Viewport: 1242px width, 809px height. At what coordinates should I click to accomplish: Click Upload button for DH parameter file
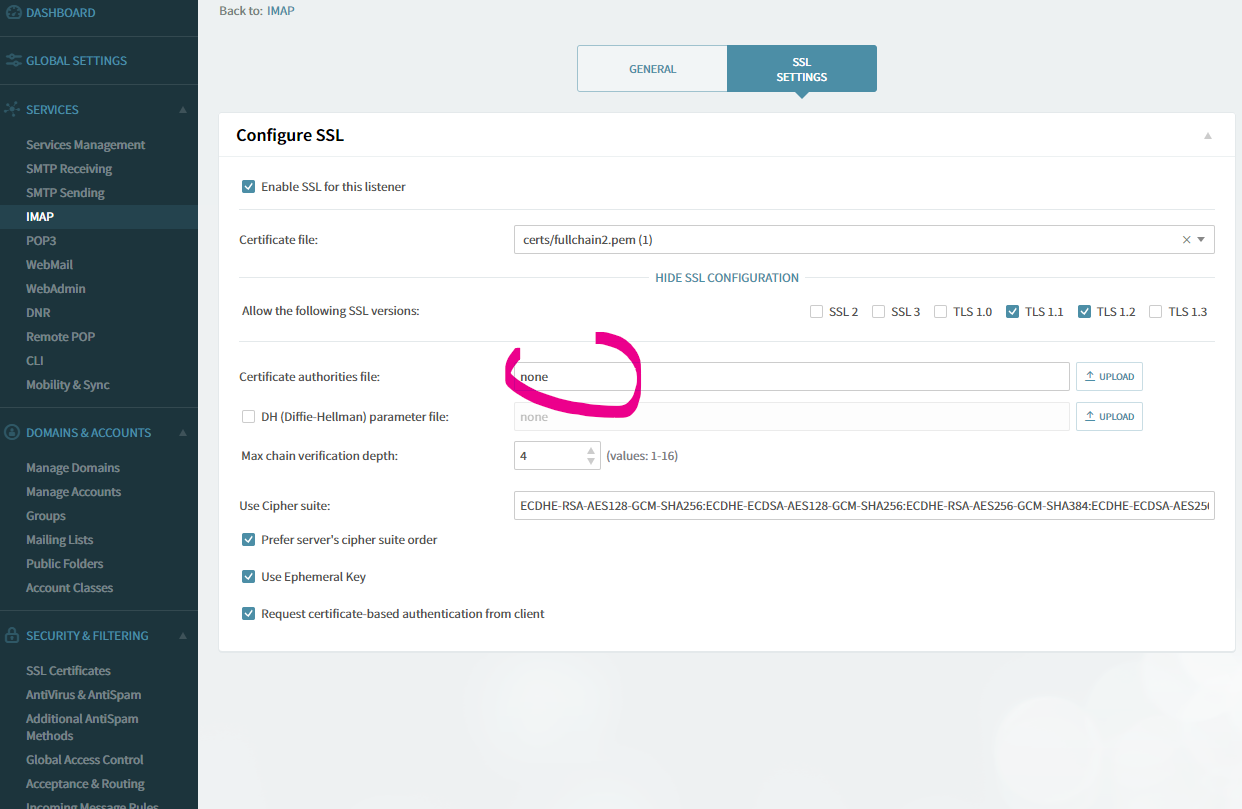pyautogui.click(x=1109, y=417)
